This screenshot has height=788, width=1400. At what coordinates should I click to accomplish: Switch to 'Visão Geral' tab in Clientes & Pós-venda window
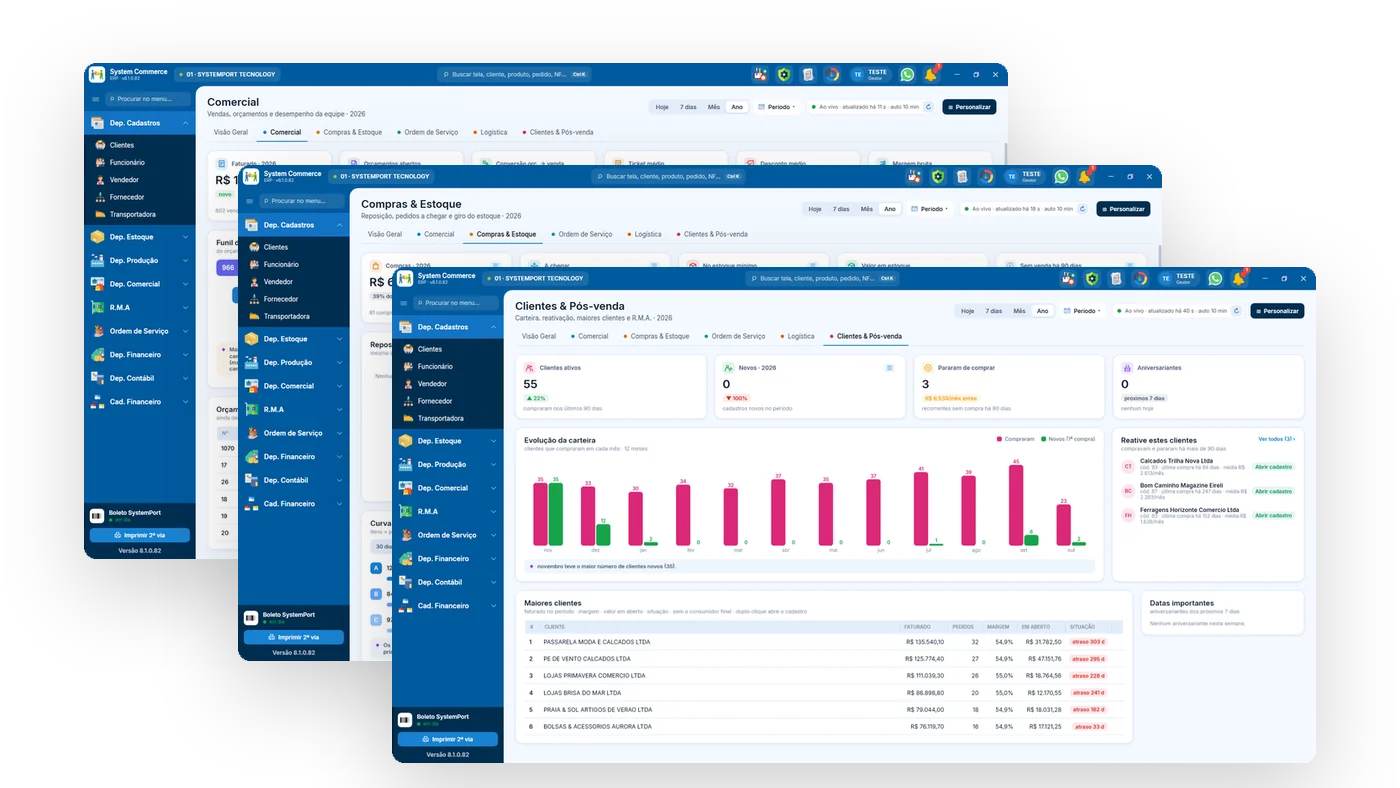pos(539,336)
